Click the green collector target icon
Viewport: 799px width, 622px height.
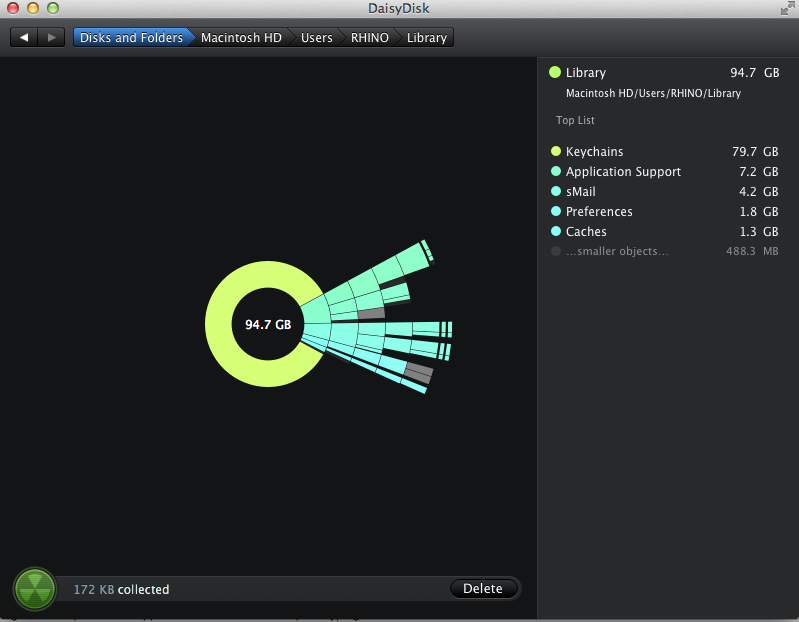point(35,589)
